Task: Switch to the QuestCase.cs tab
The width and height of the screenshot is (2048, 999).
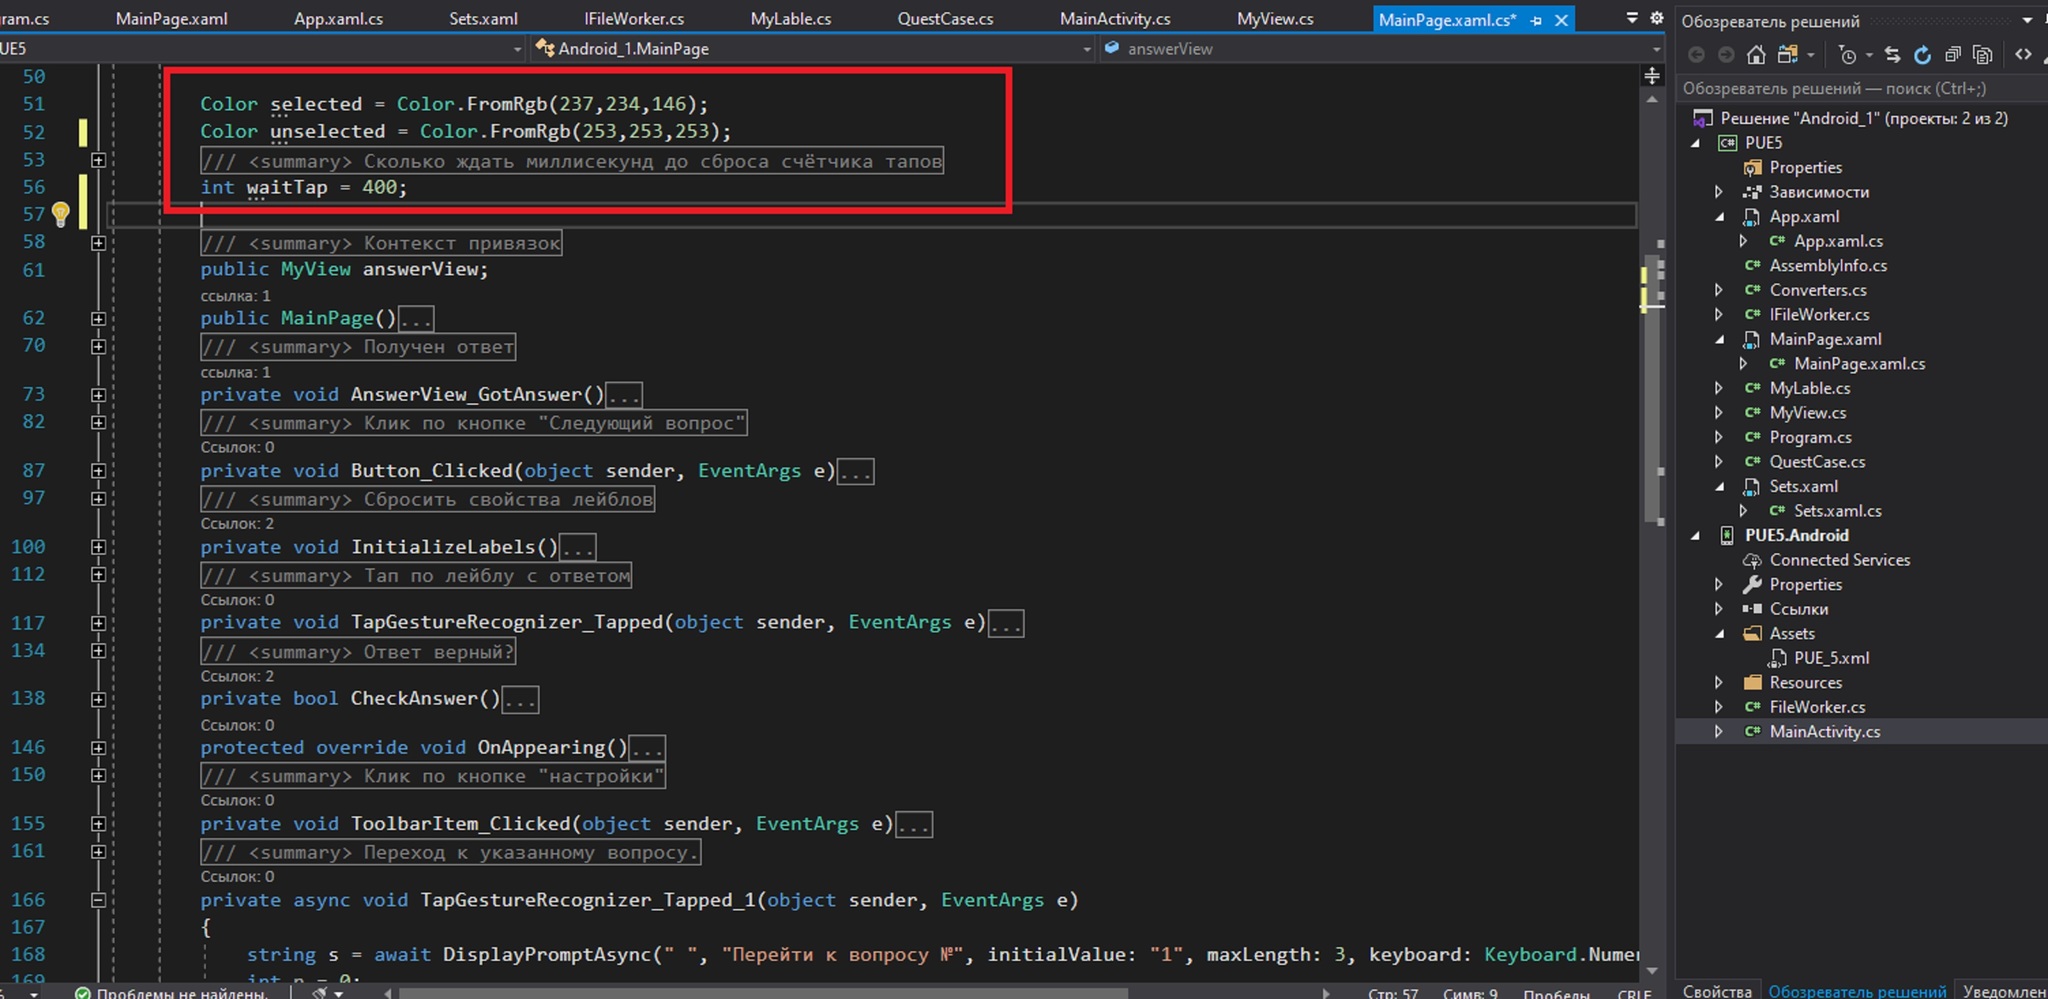Action: point(945,19)
